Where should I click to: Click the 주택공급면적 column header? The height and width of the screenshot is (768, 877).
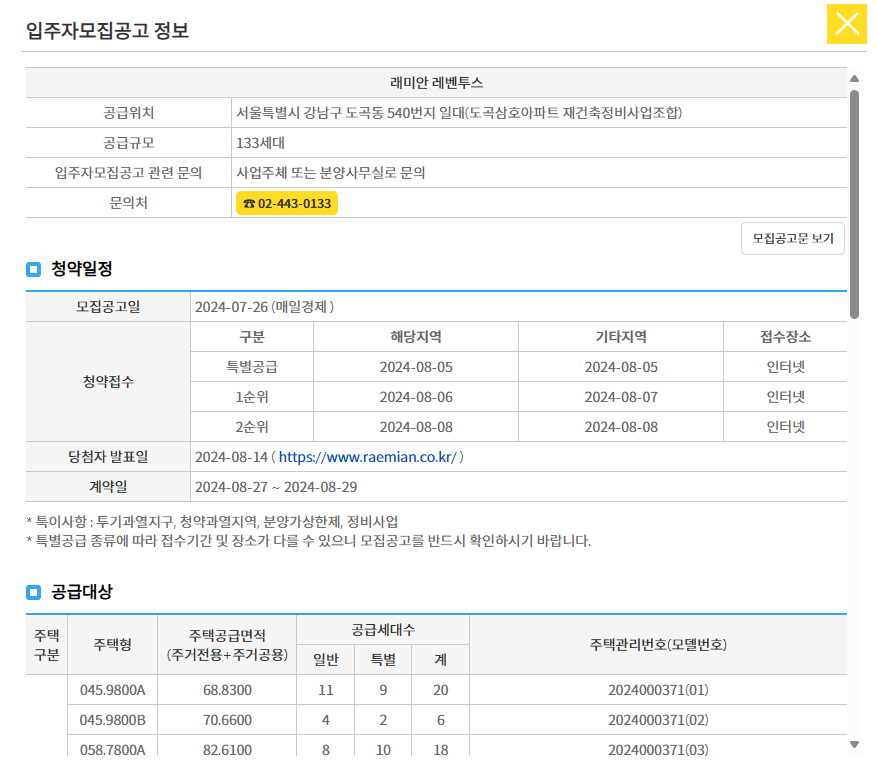(x=227, y=645)
